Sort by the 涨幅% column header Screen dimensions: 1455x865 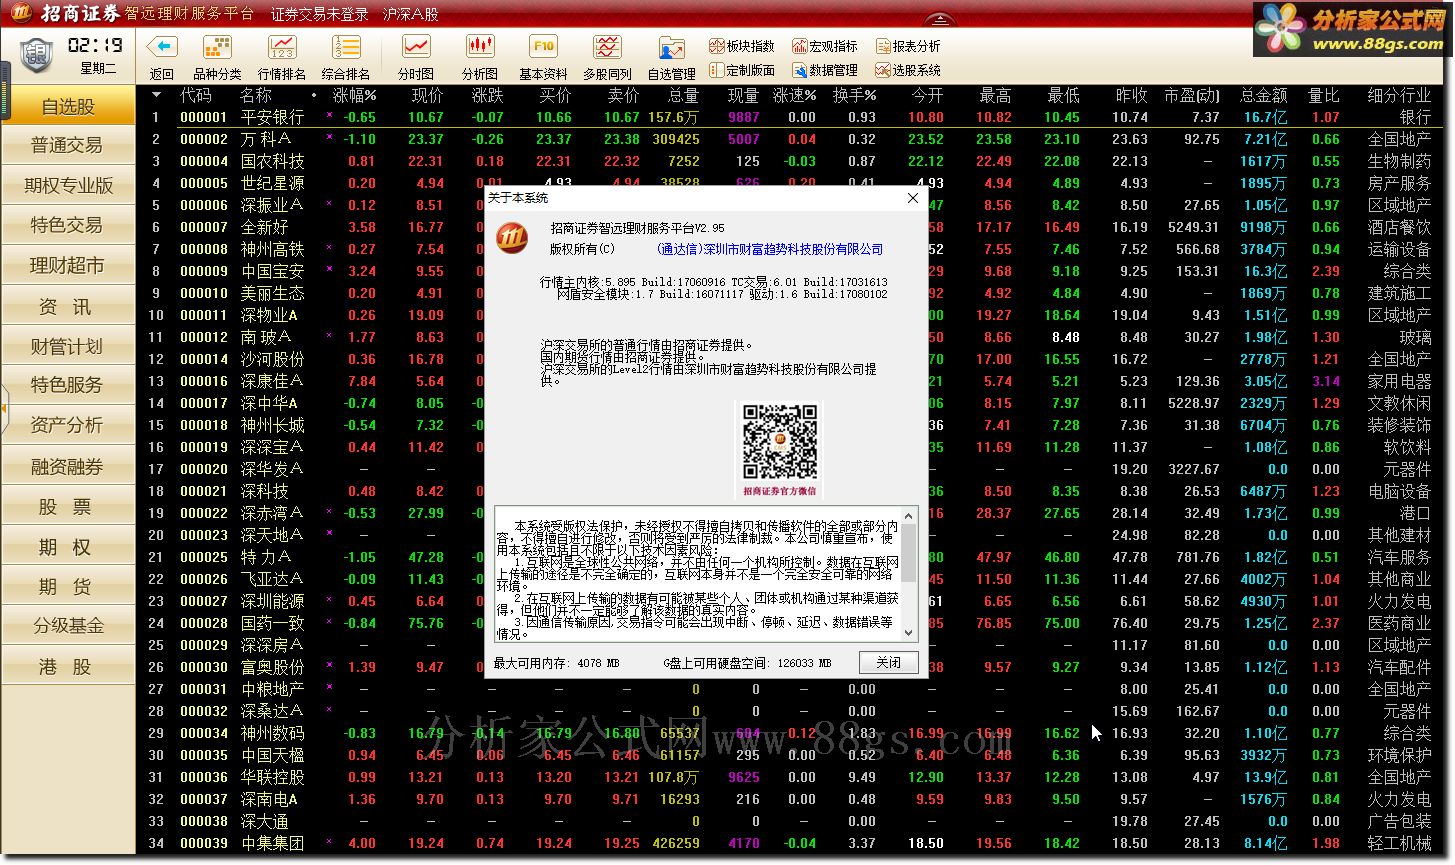click(354, 95)
